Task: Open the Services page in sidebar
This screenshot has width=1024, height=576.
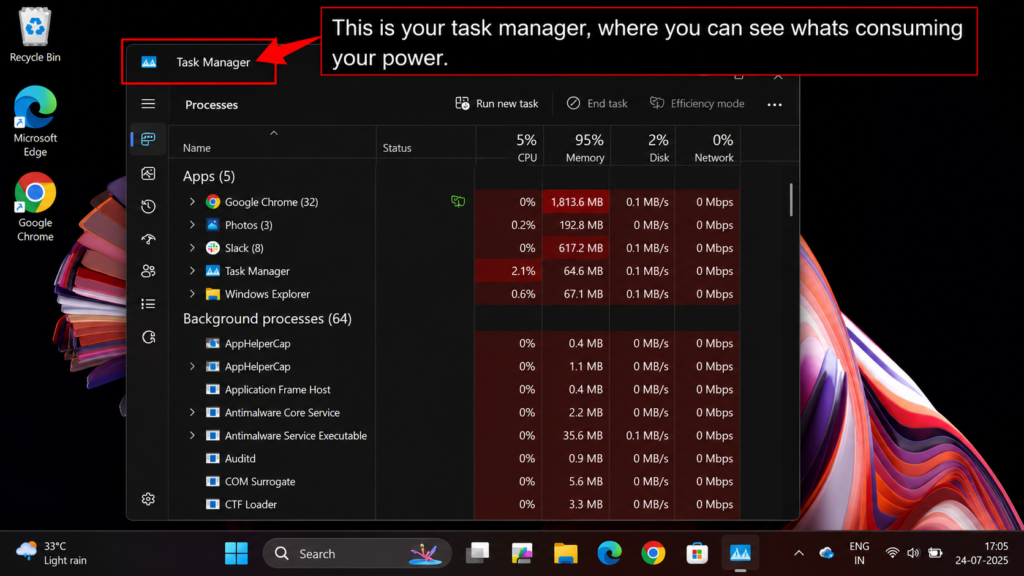Action: point(148,337)
